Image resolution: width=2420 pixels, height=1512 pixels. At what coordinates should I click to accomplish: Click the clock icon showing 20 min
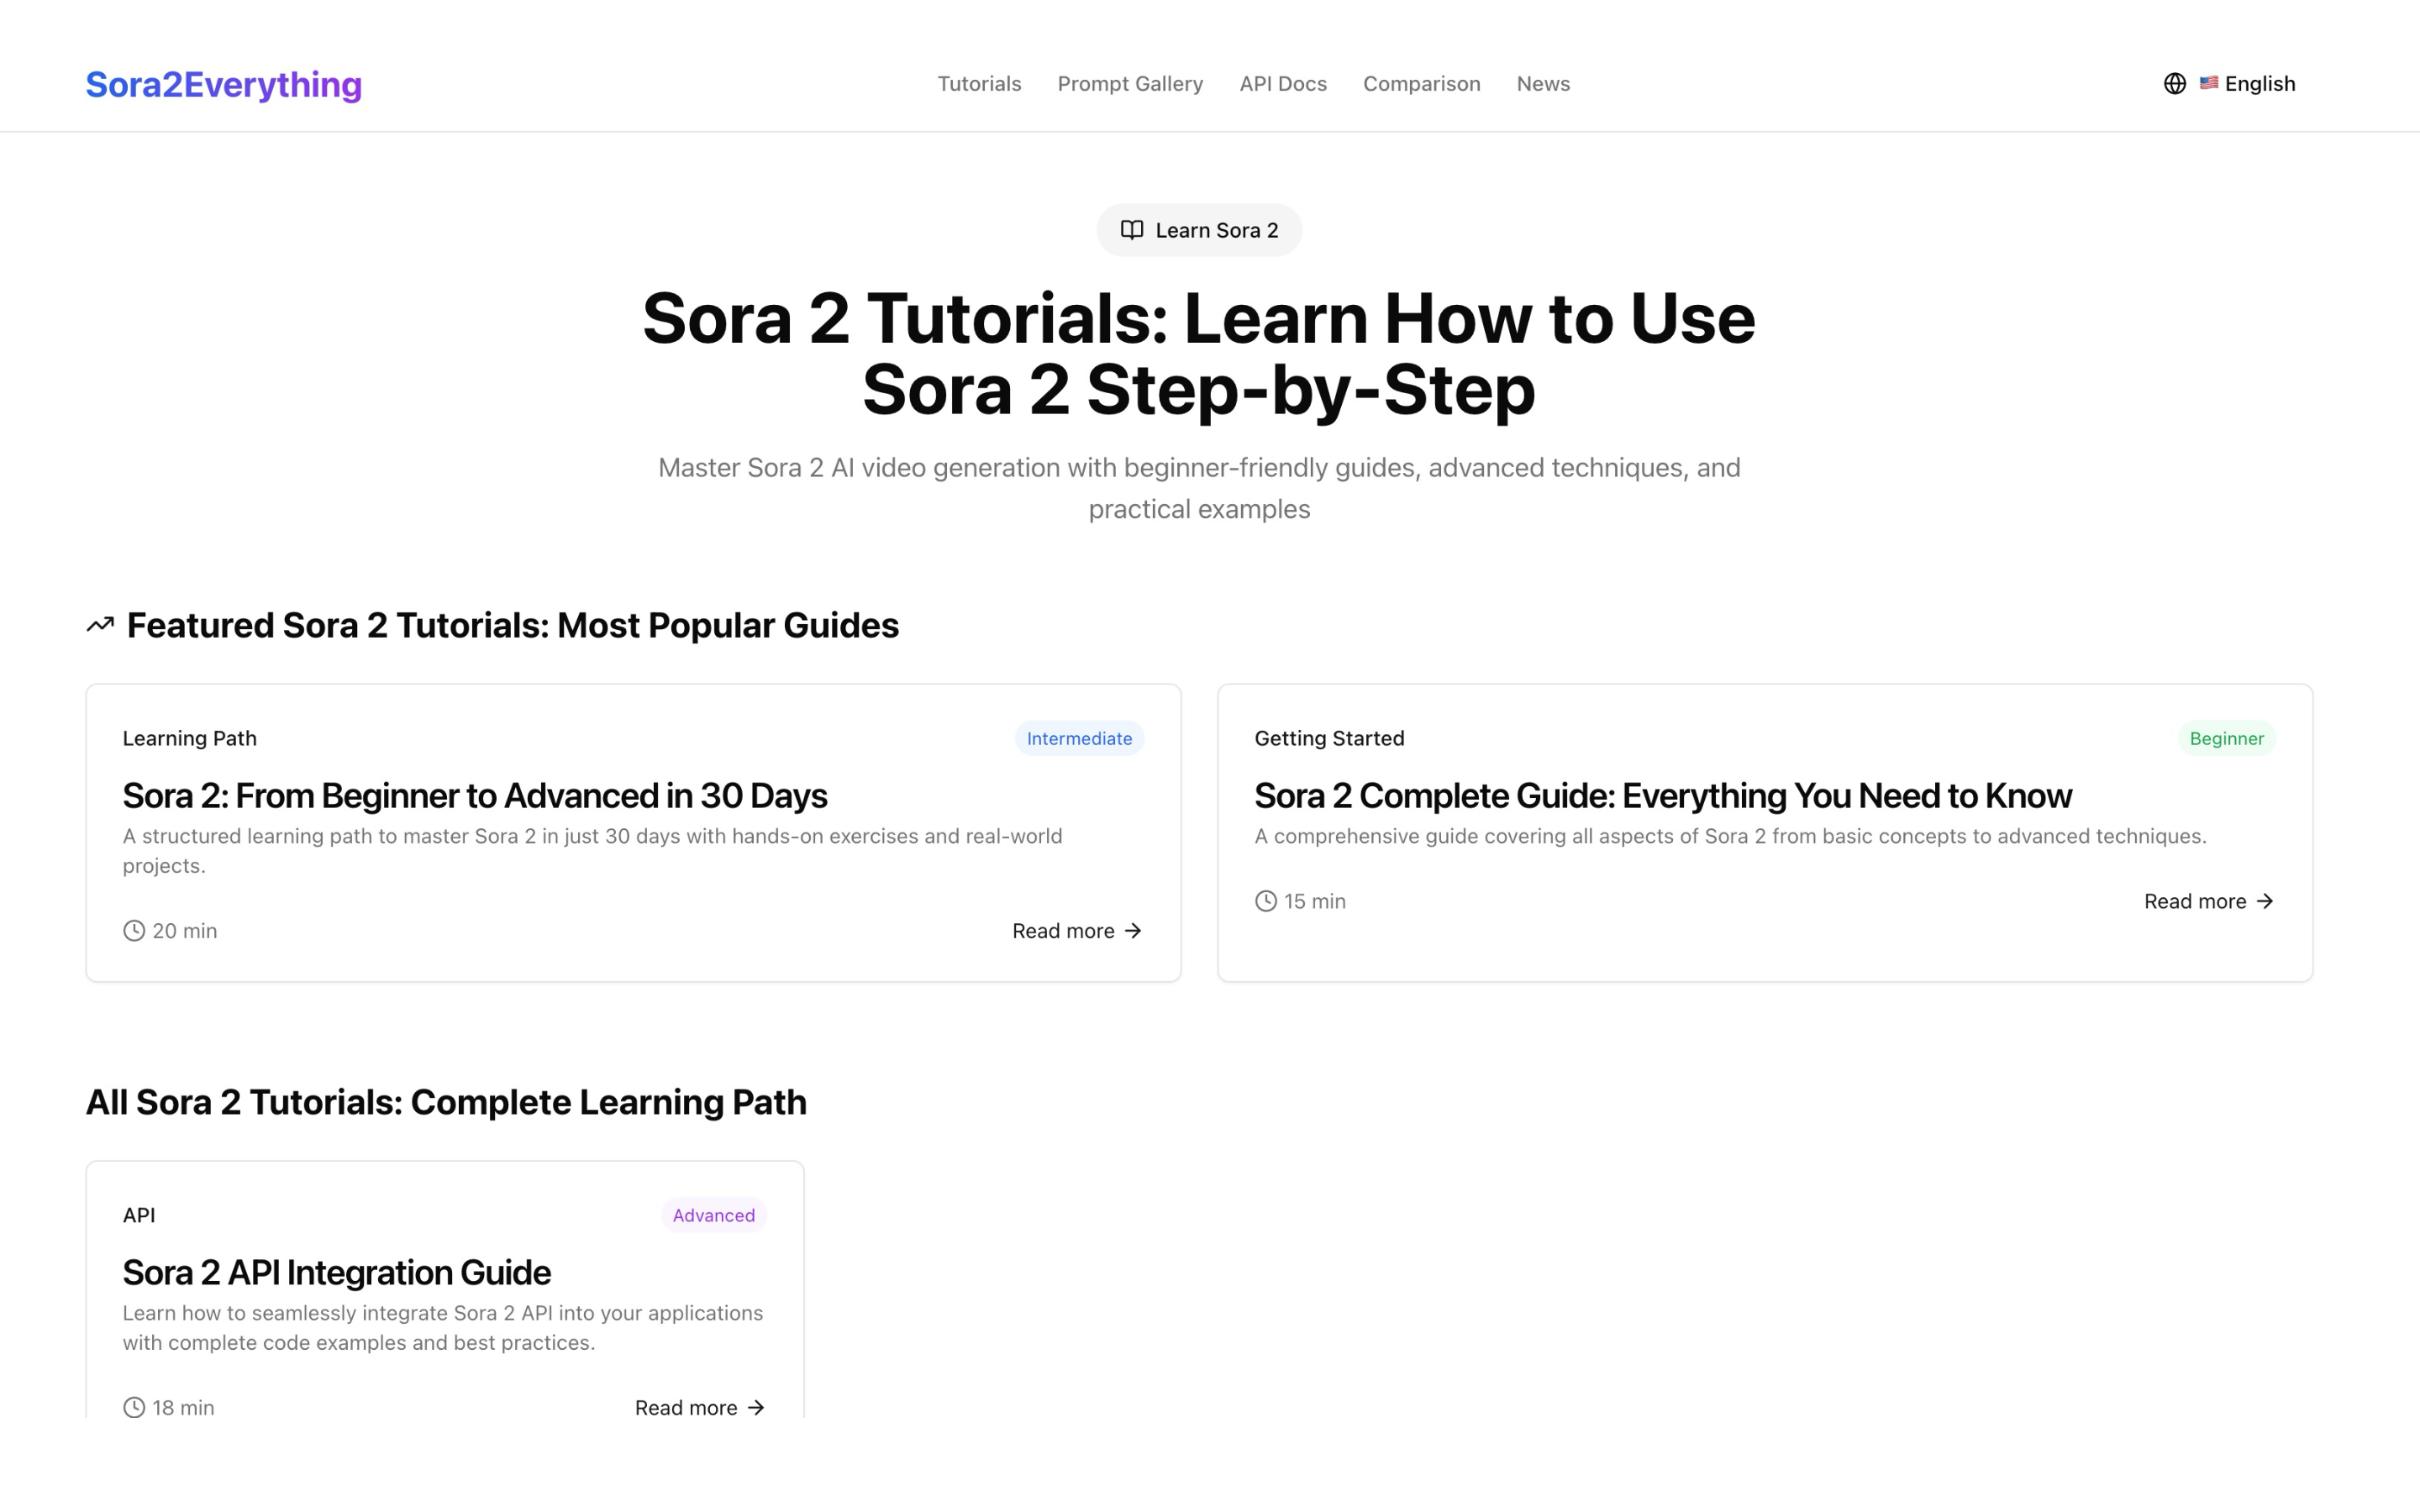pos(133,930)
